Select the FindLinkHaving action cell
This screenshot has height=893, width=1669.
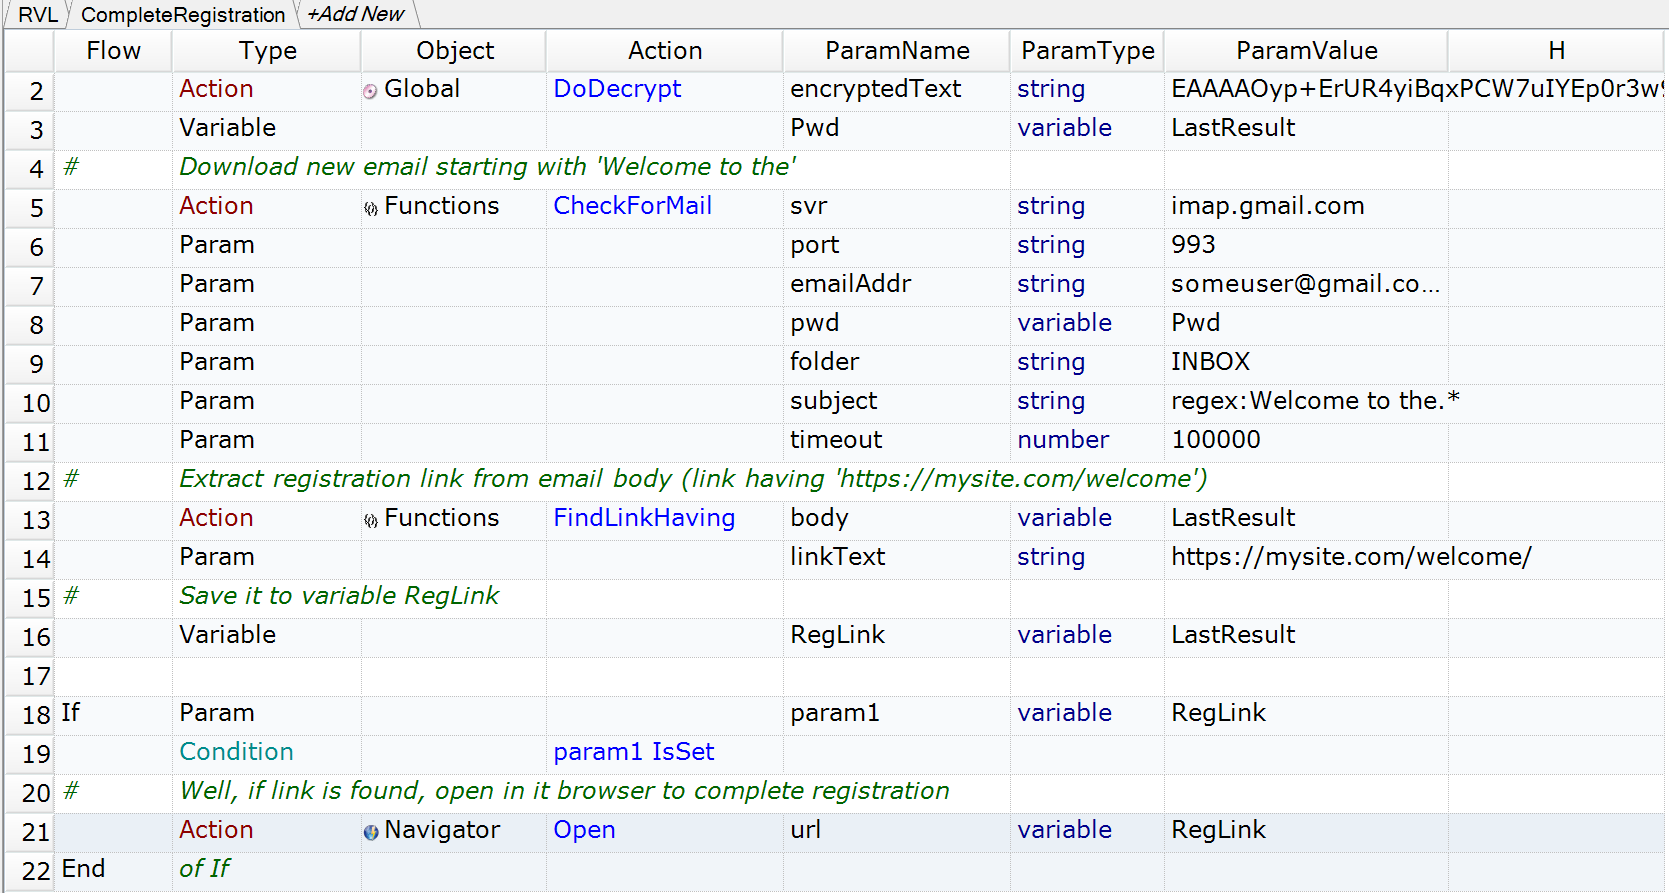(644, 518)
